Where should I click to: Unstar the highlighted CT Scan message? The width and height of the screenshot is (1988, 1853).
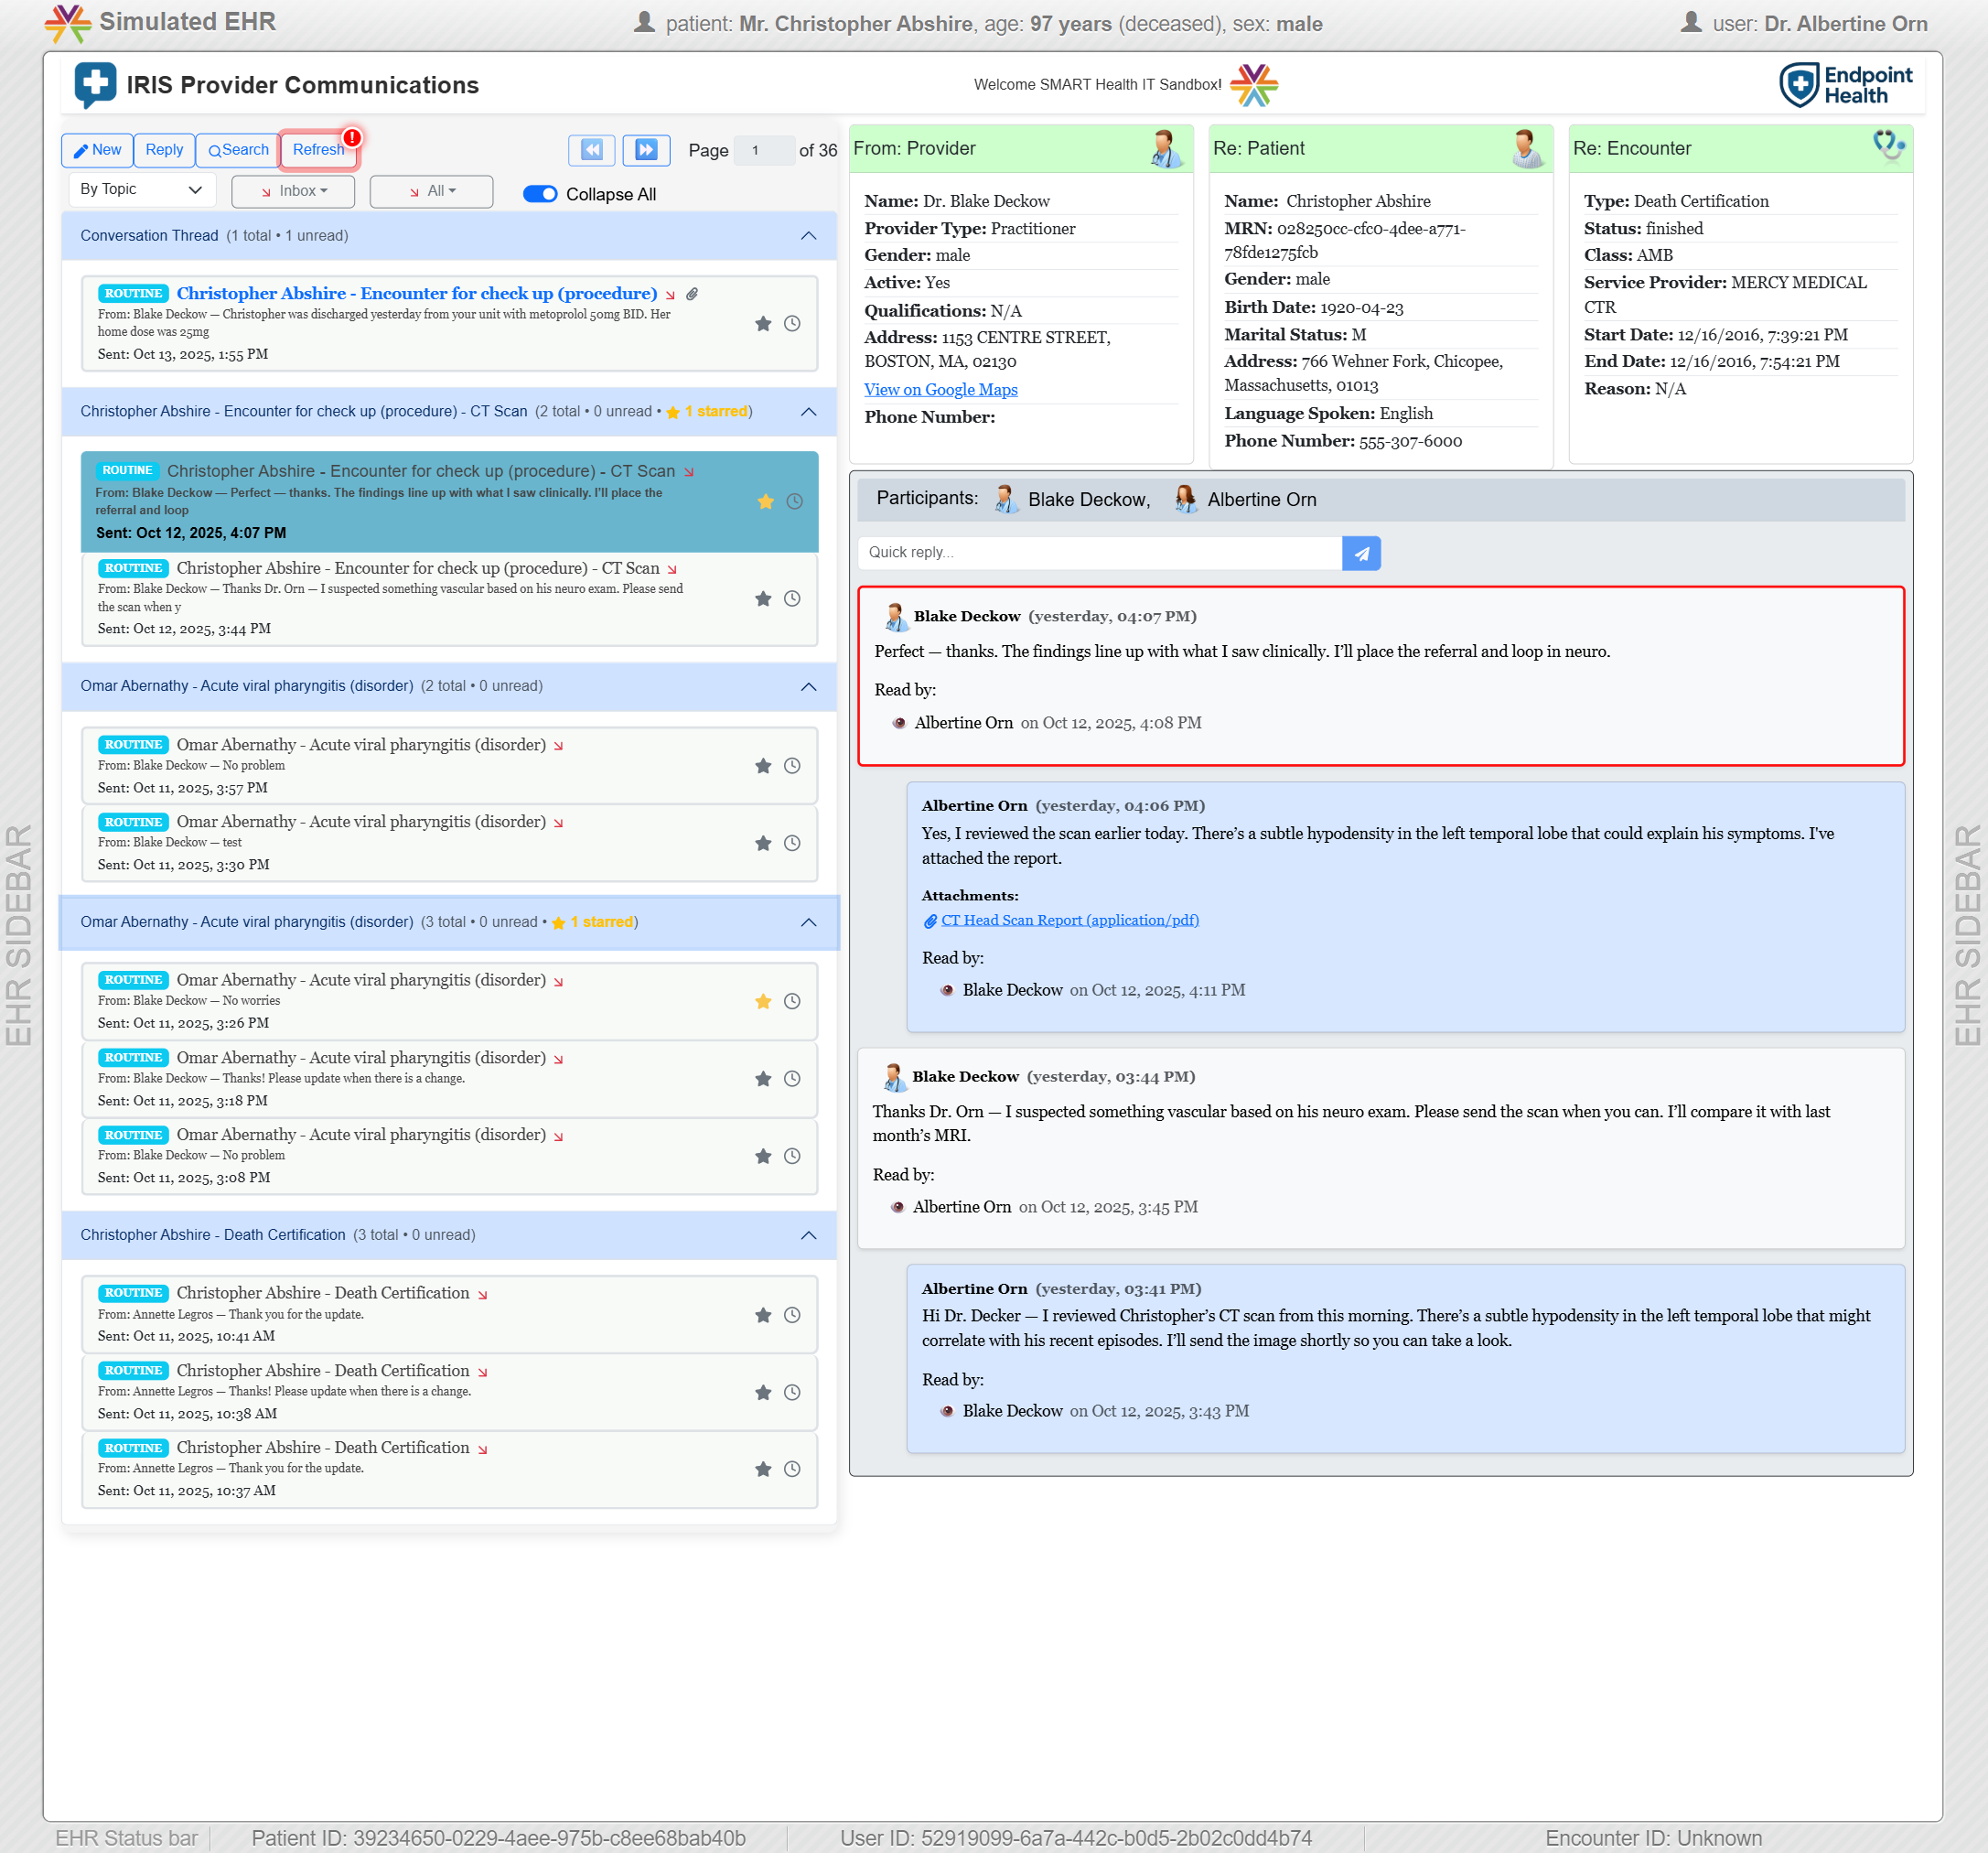pos(765,501)
